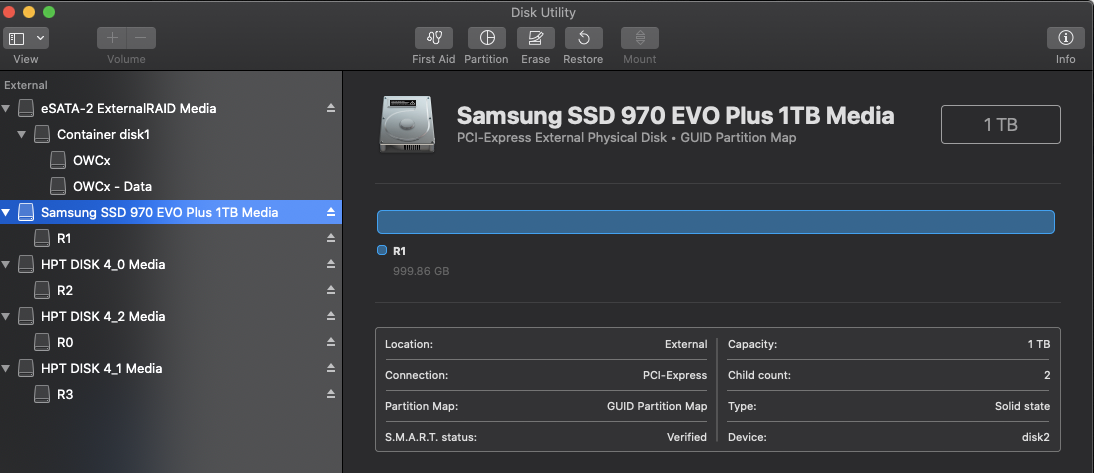Eject the eSATA-2 ExternalRAID Media
Image resolution: width=1094 pixels, height=473 pixels.
331,108
